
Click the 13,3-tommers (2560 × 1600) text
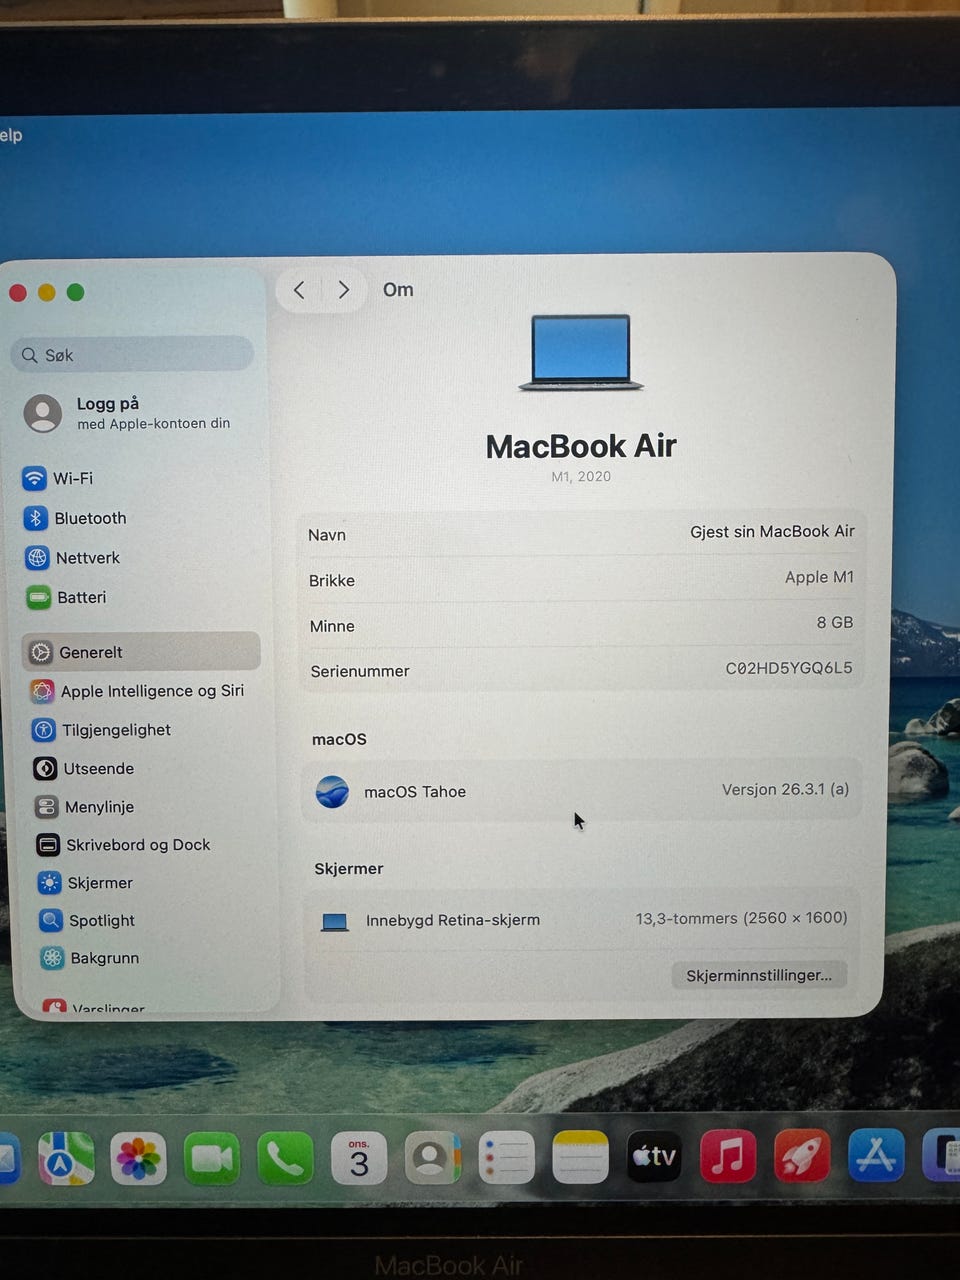741,918
